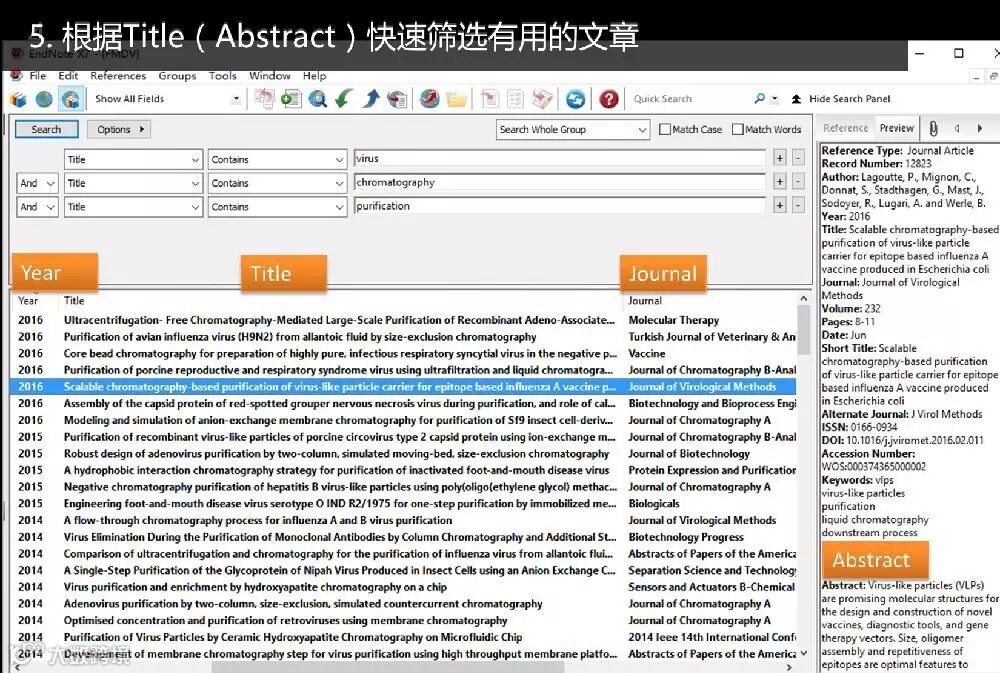This screenshot has height=673, width=1000.
Task: Open the Search Whole Group dropdown
Action: (573, 129)
